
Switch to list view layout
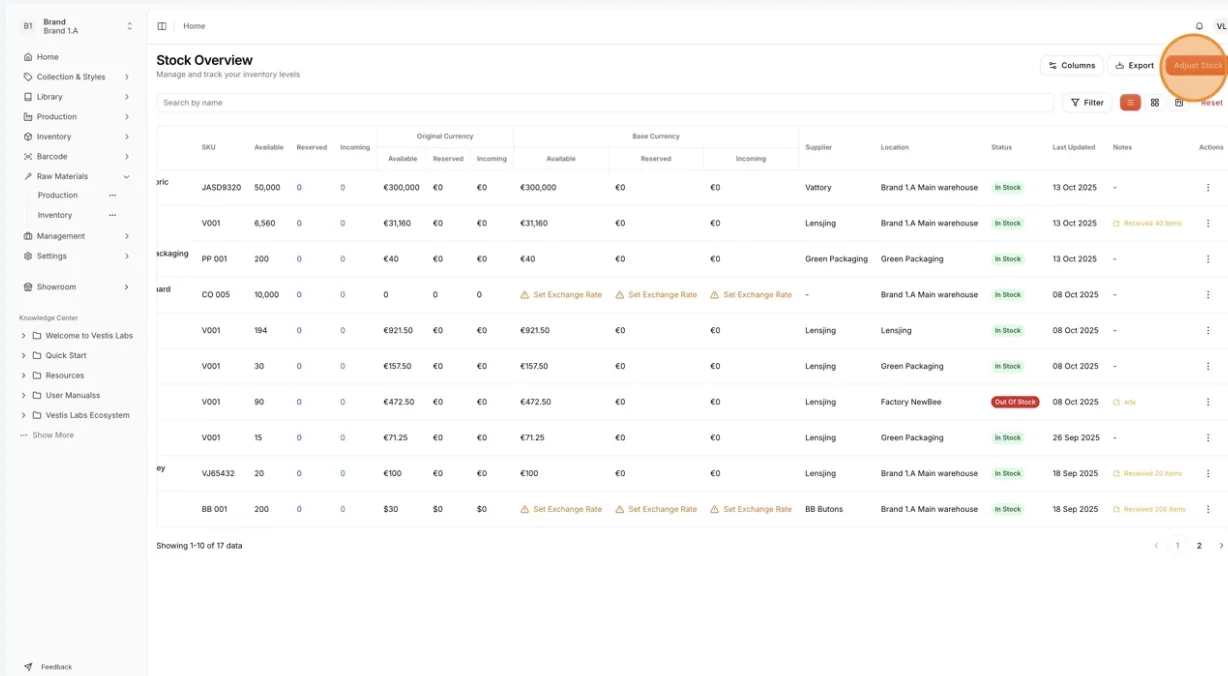coord(1130,102)
